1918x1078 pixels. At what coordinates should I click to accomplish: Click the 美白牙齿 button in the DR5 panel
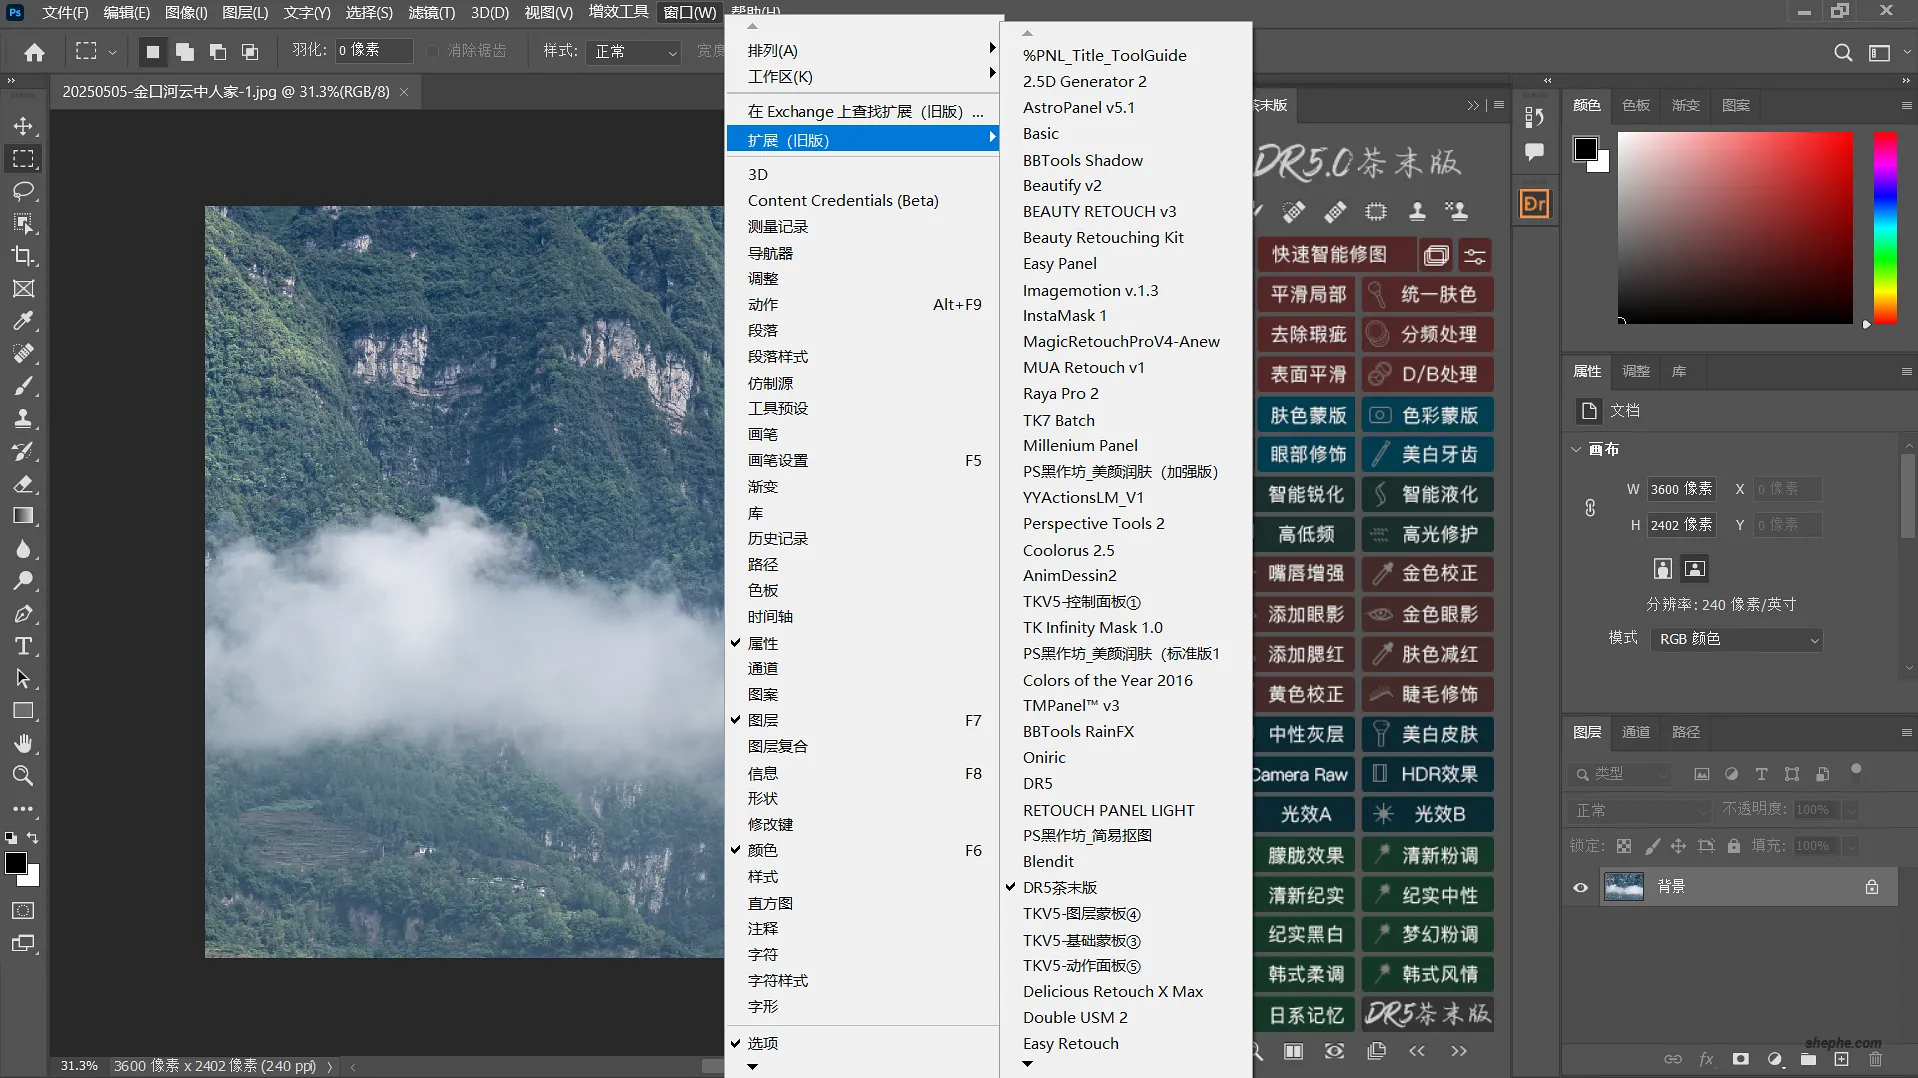(1427, 454)
